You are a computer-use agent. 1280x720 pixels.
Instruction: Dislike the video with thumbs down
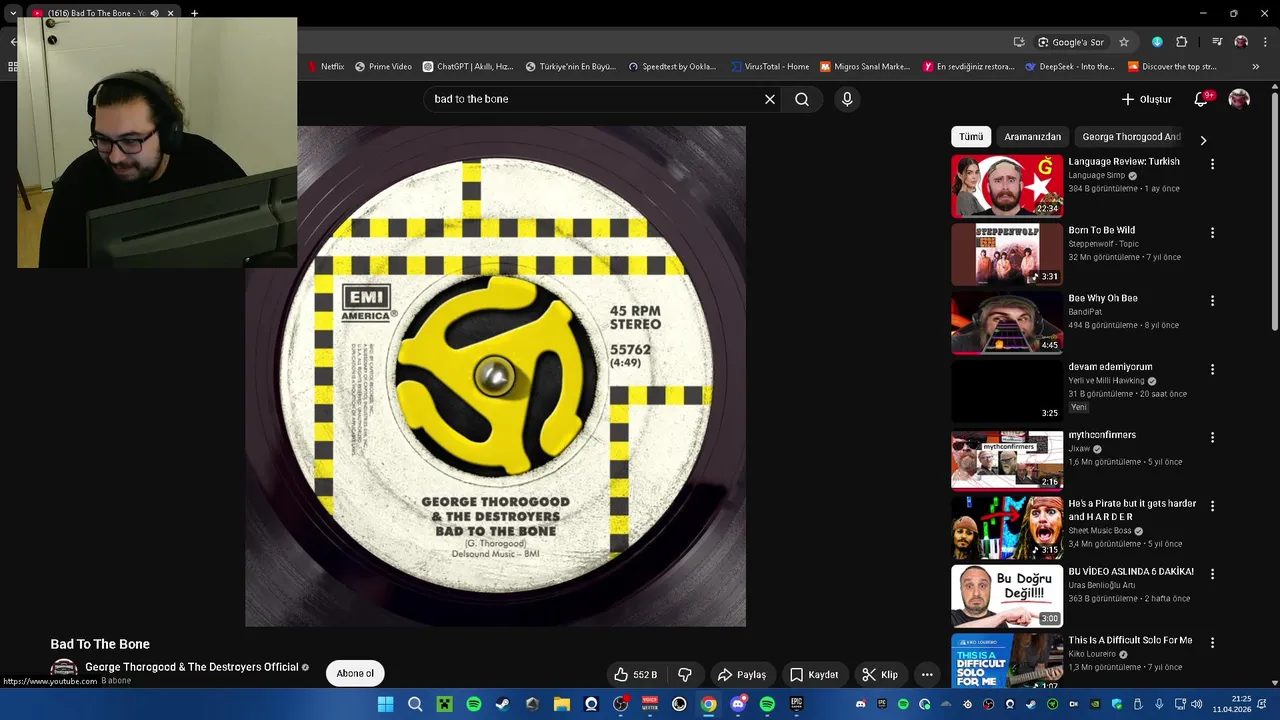[685, 674]
